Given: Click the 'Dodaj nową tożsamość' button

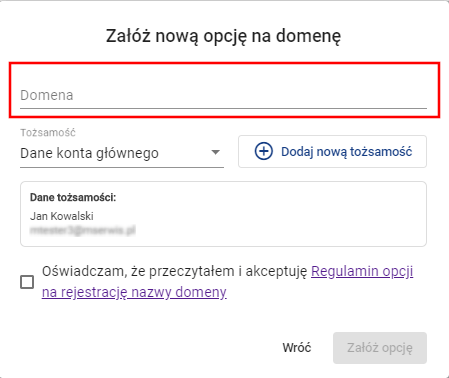Looking at the screenshot, I should click(332, 152).
